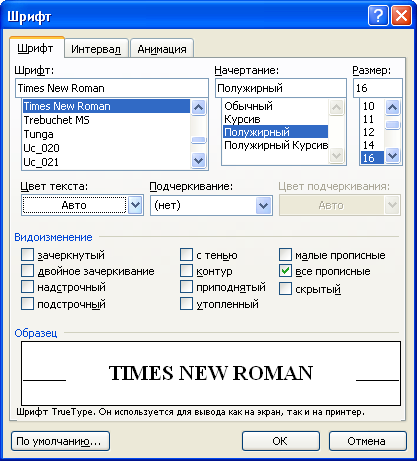Check the контур checkbox
The height and width of the screenshot is (461, 417).
click(186, 270)
